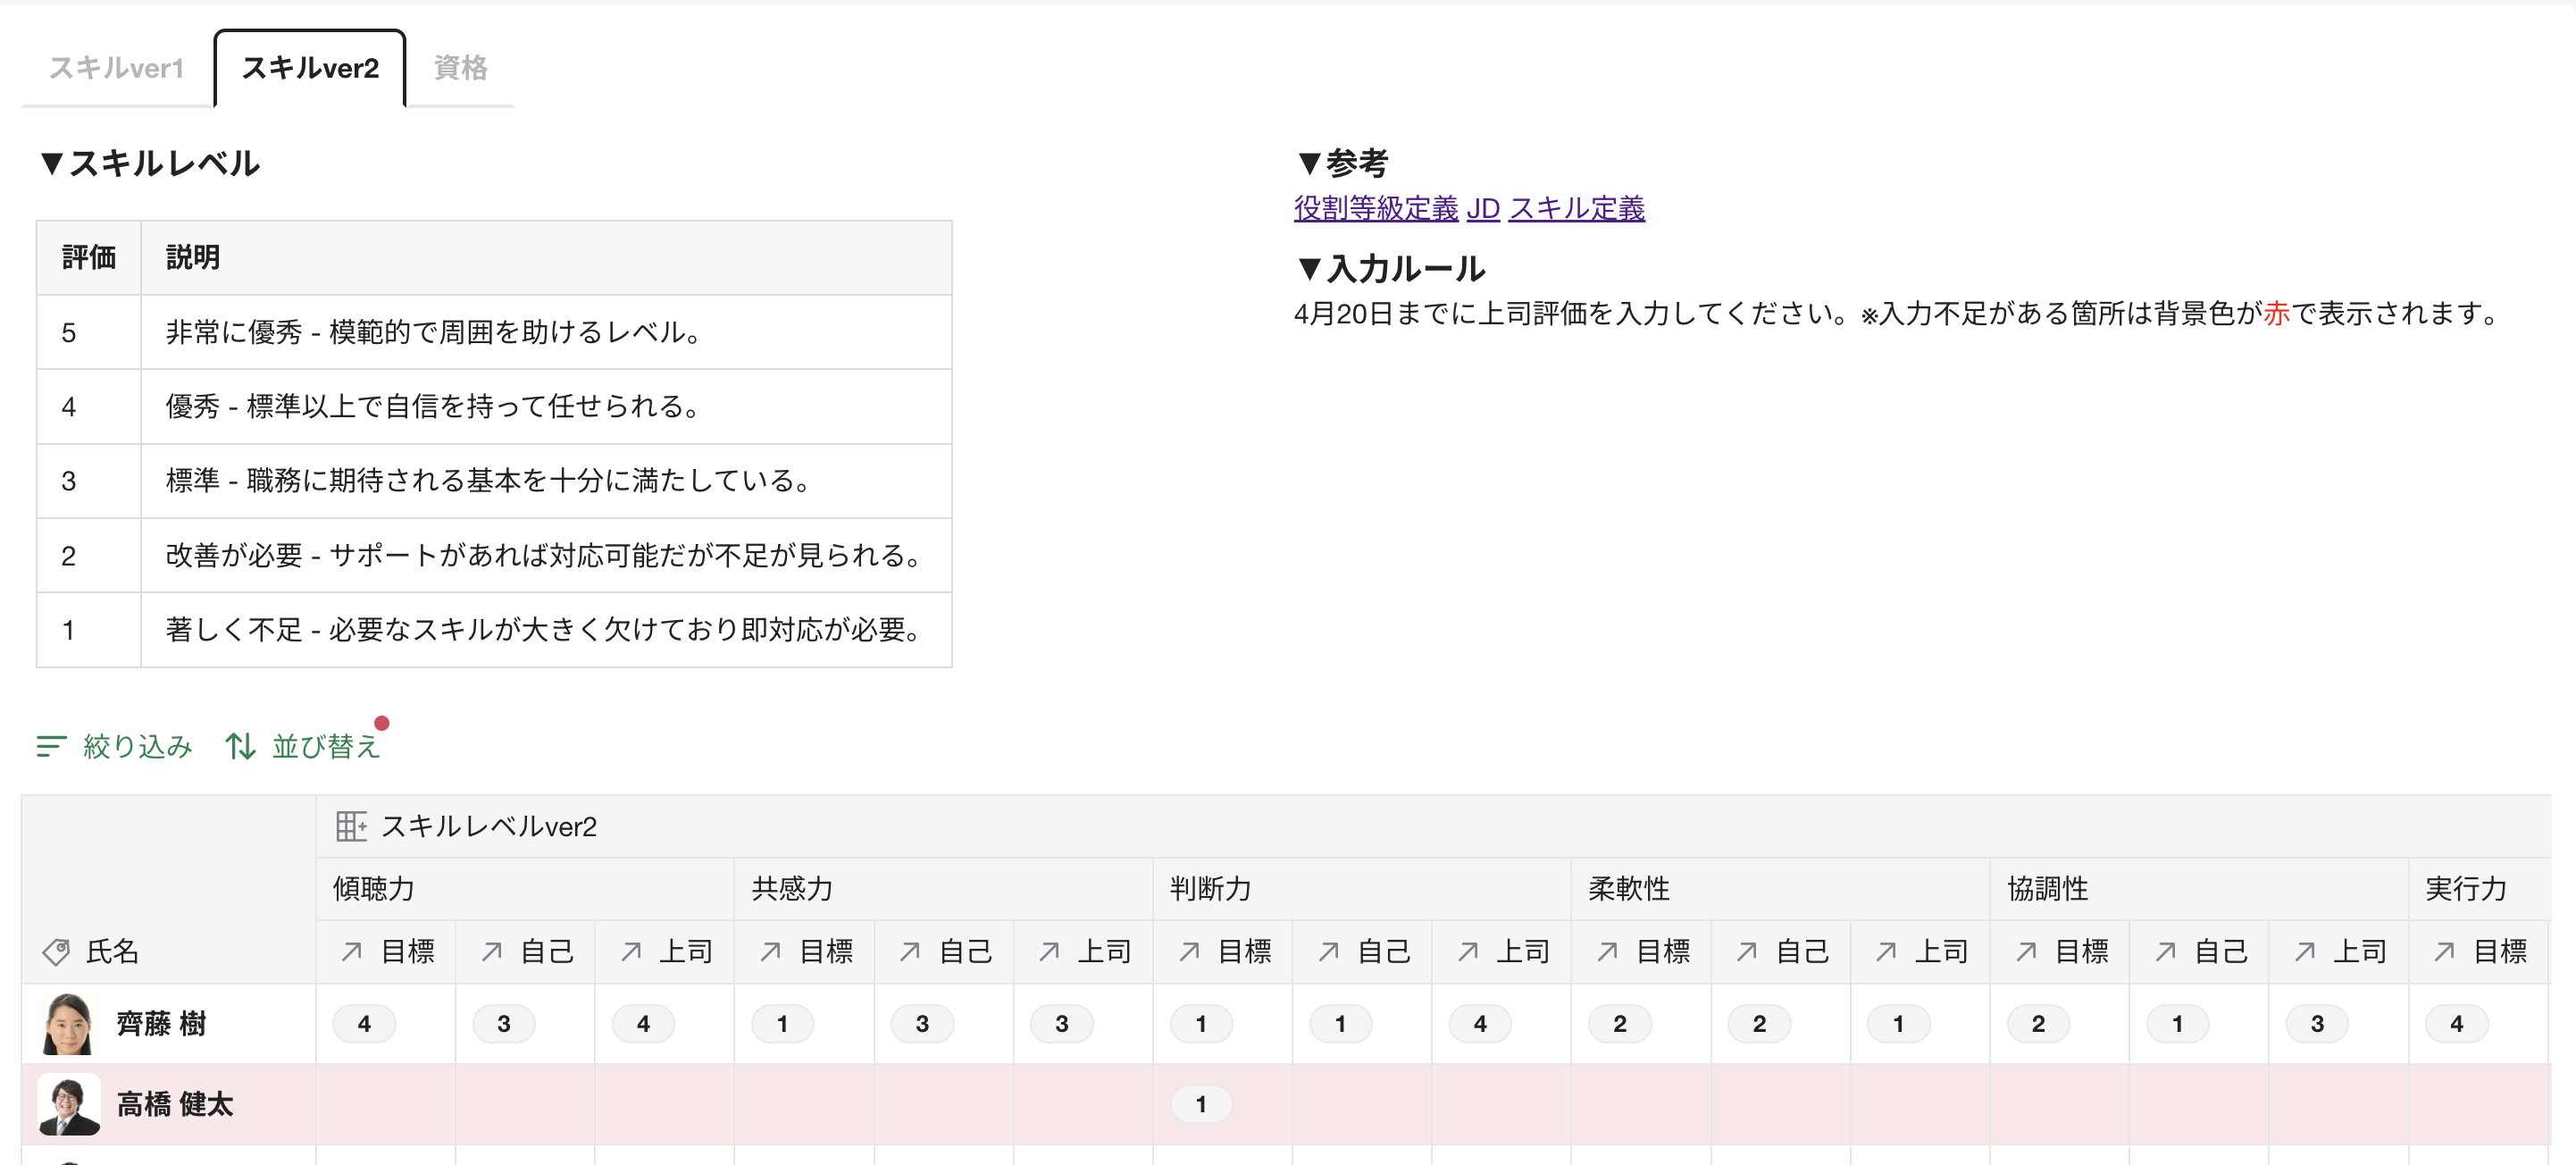The height and width of the screenshot is (1165, 2576).
Task: Open the 役割等級定義 link
Action: click(x=1375, y=208)
